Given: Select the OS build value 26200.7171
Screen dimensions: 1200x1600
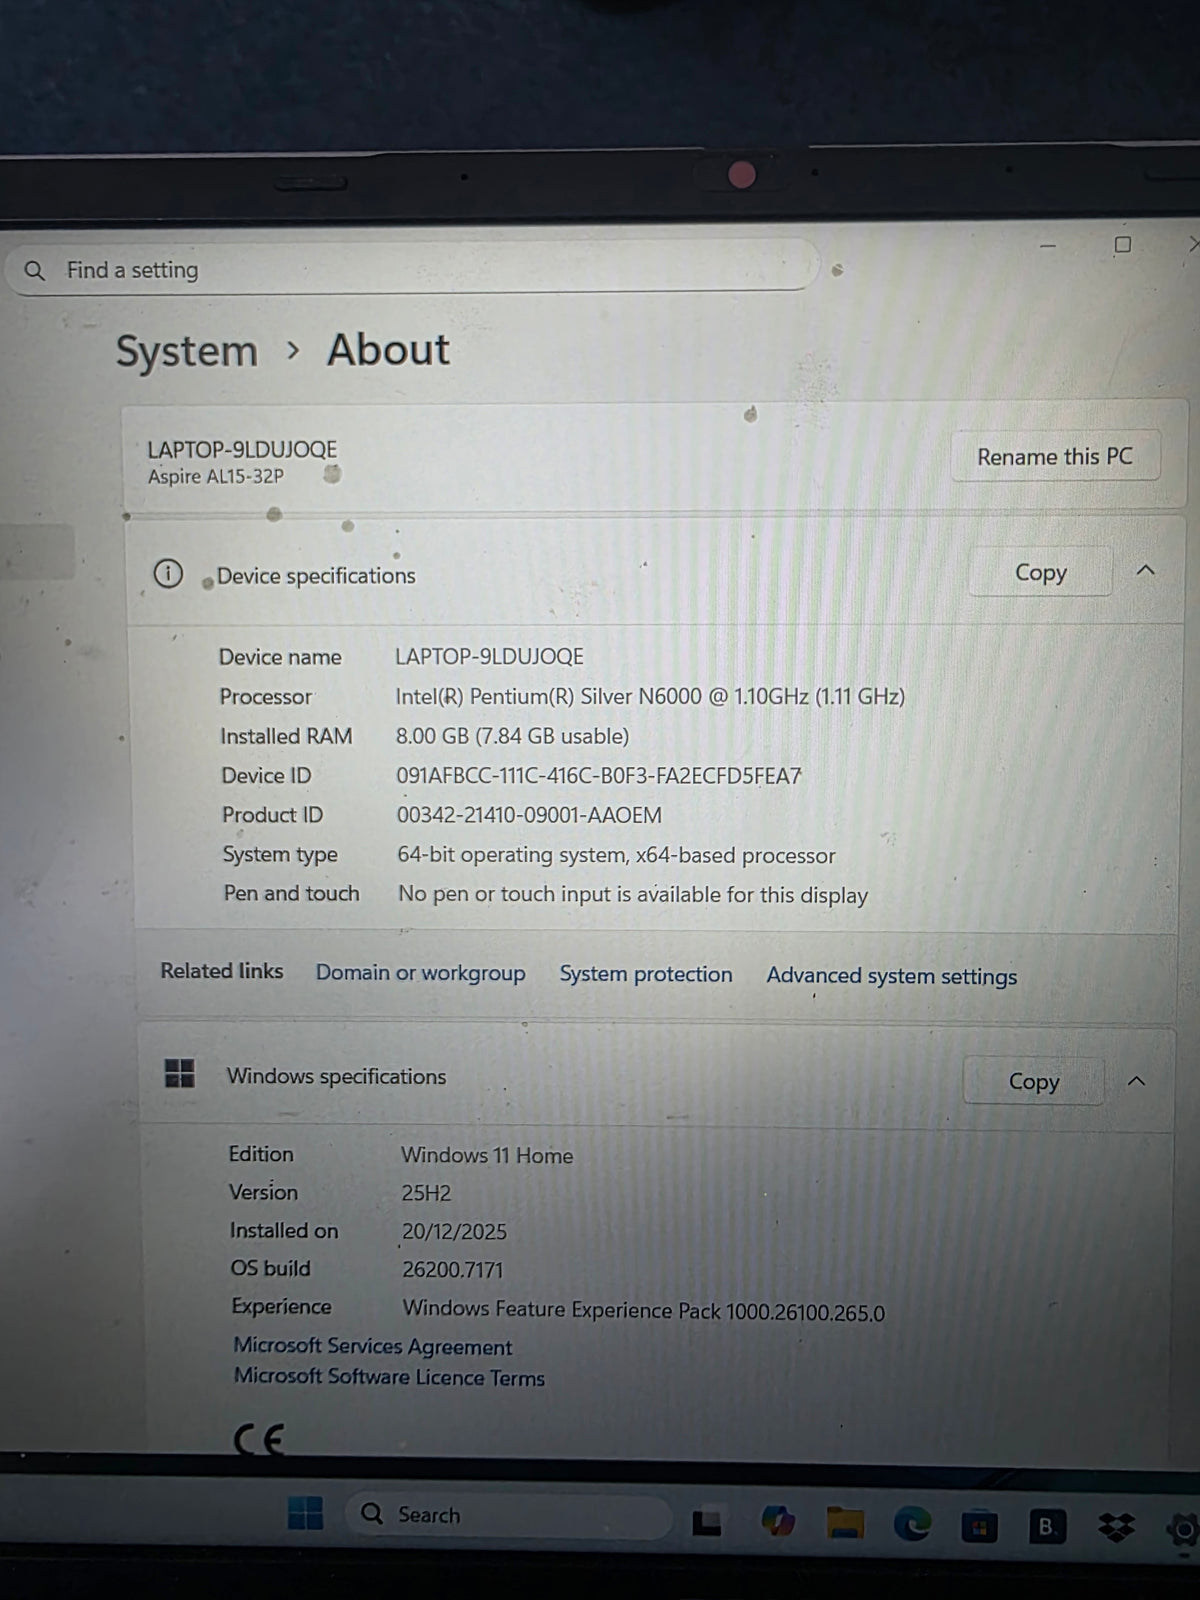Looking at the screenshot, I should pyautogui.click(x=452, y=1269).
